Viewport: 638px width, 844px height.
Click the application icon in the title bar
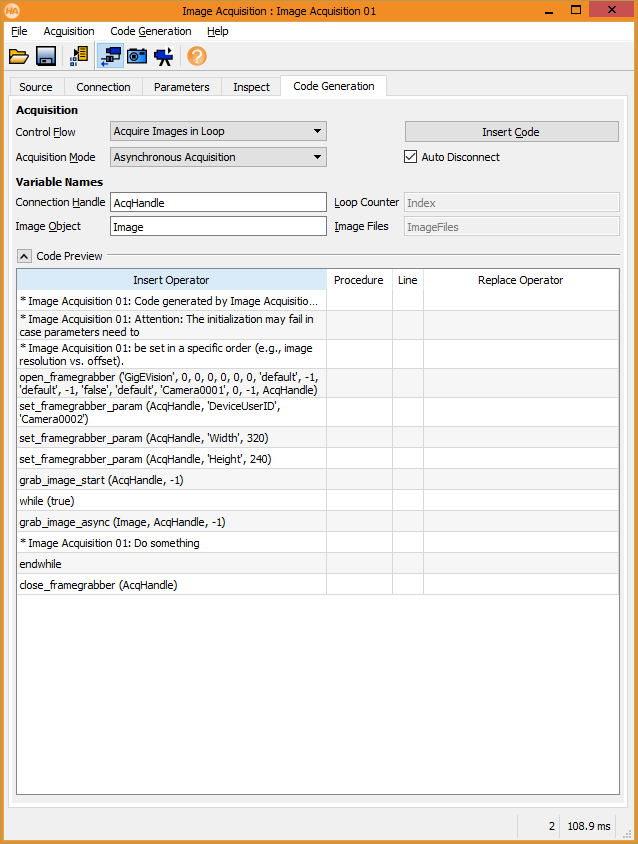tap(13, 9)
